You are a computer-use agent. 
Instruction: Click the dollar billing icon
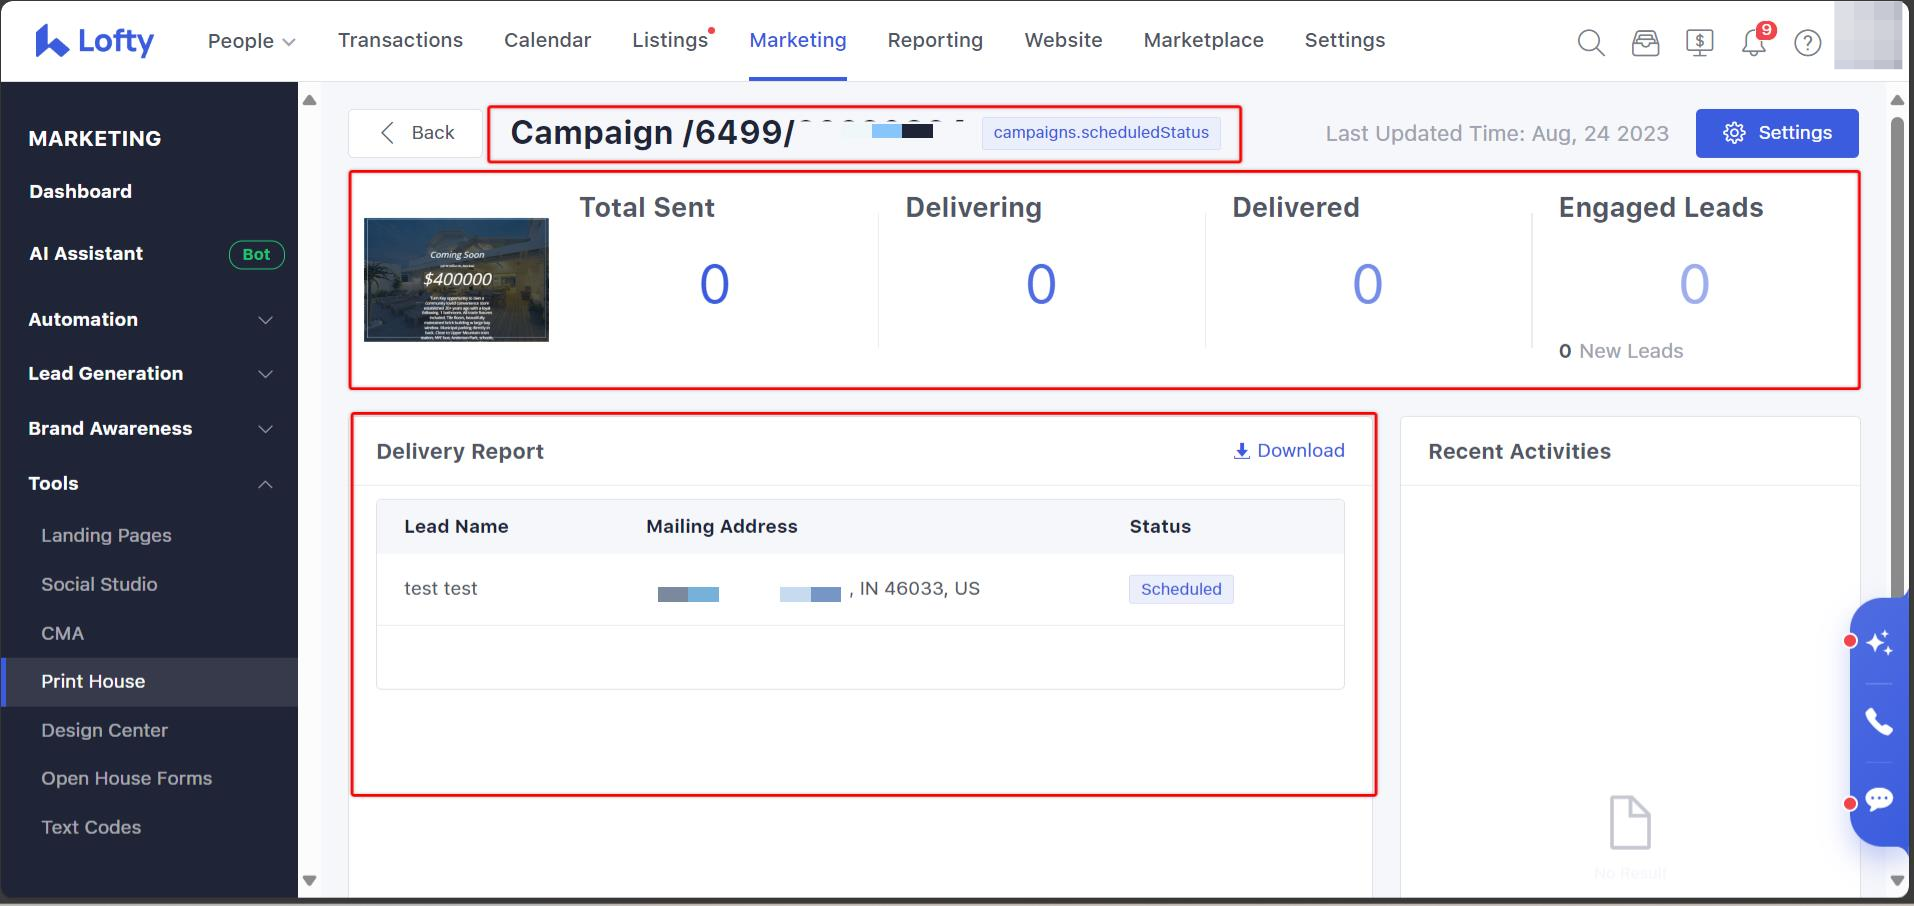point(1699,43)
